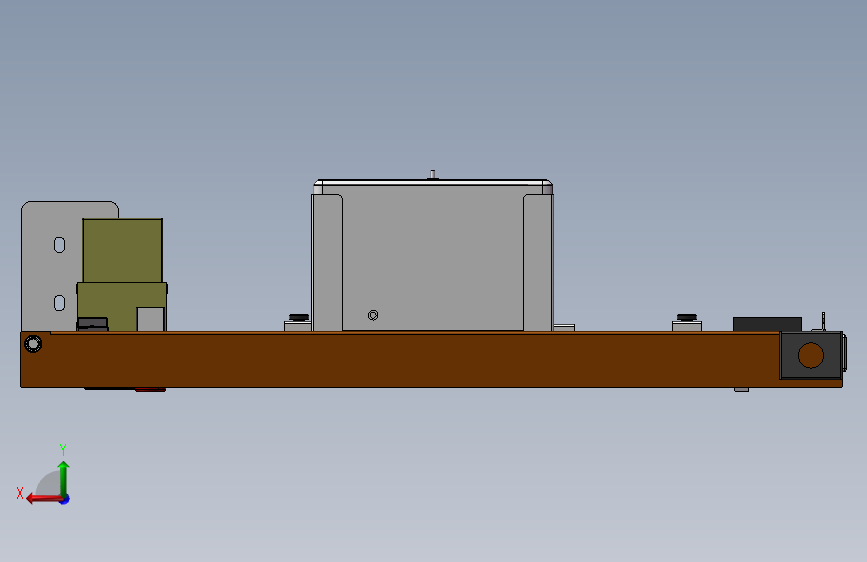Click the black bolt head right of housing

click(x=687, y=317)
